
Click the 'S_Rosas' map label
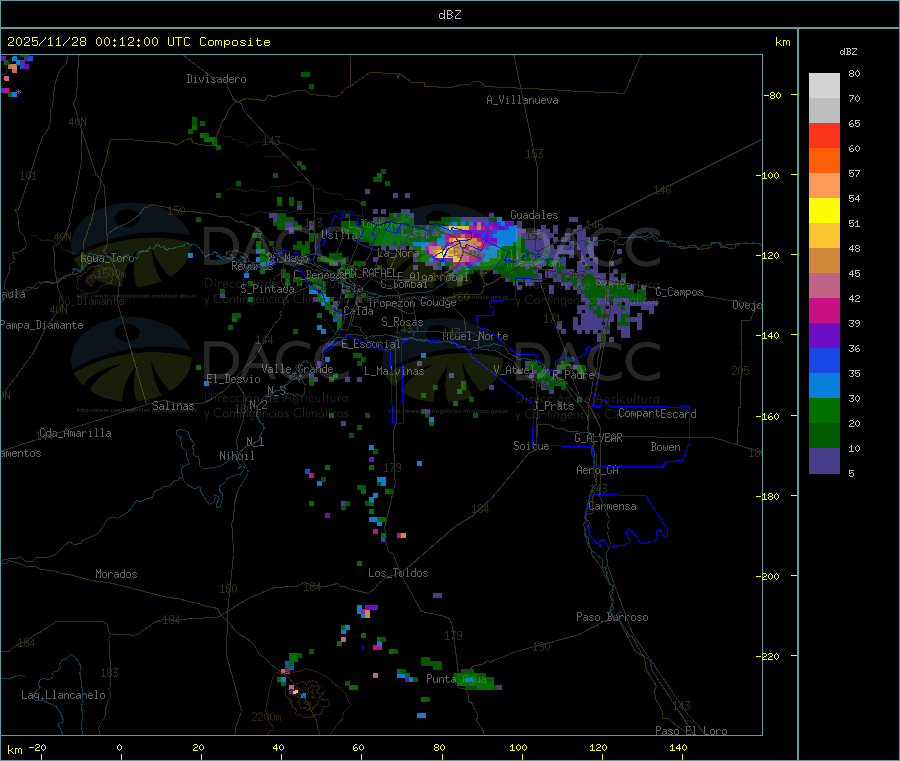point(402,323)
